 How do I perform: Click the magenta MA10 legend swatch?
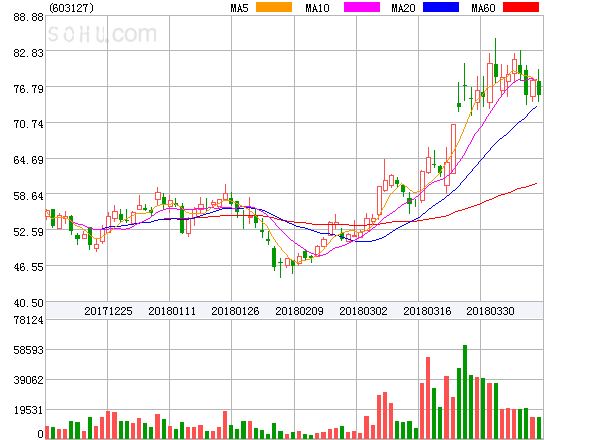click(x=362, y=7)
